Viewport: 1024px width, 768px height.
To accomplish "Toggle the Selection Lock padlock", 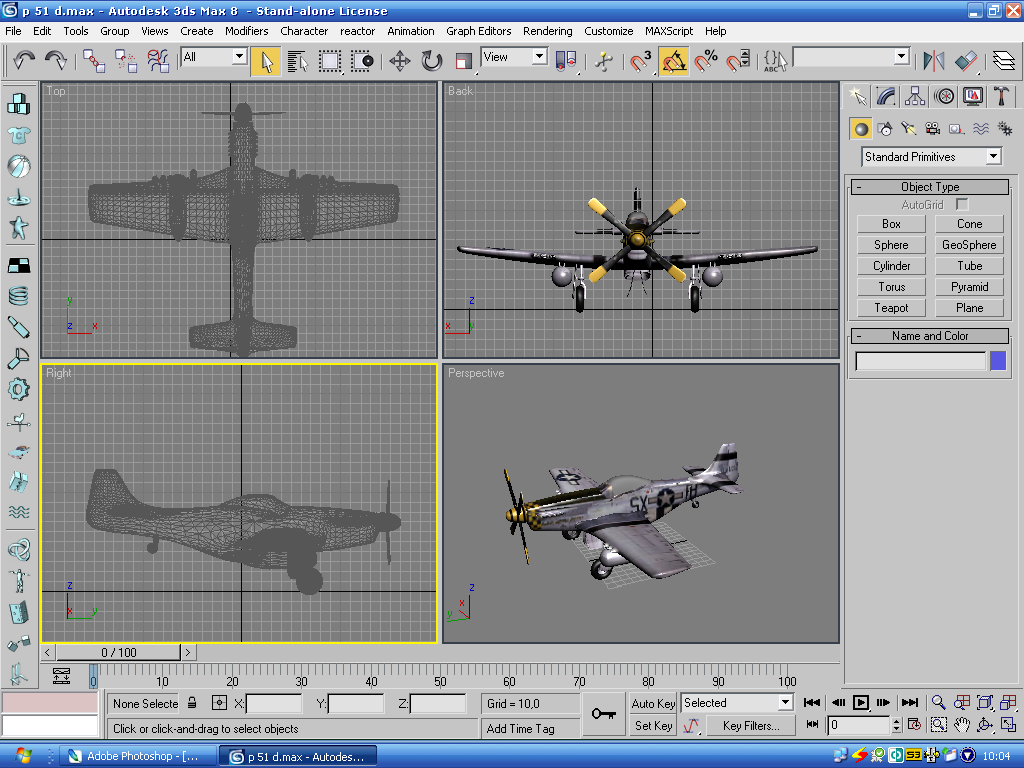I will (192, 703).
